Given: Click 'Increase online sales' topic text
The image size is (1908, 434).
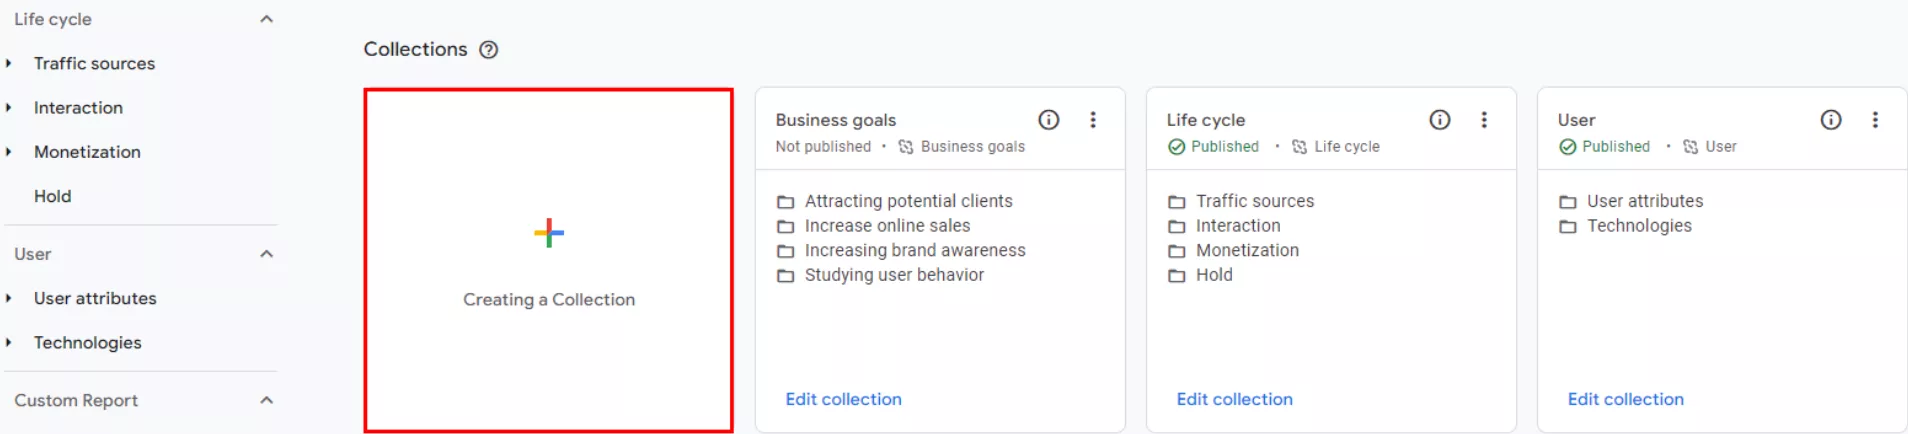Looking at the screenshot, I should [888, 226].
